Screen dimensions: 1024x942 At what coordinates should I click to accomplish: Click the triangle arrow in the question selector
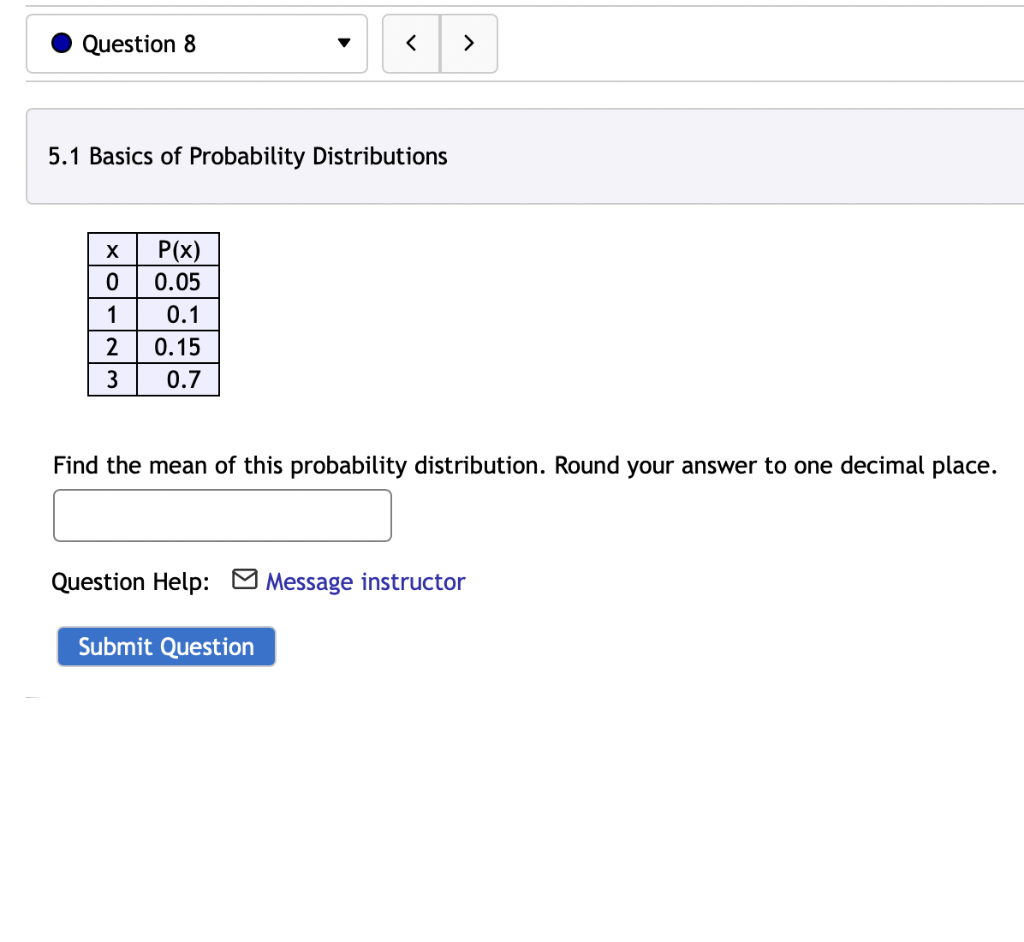tap(343, 43)
